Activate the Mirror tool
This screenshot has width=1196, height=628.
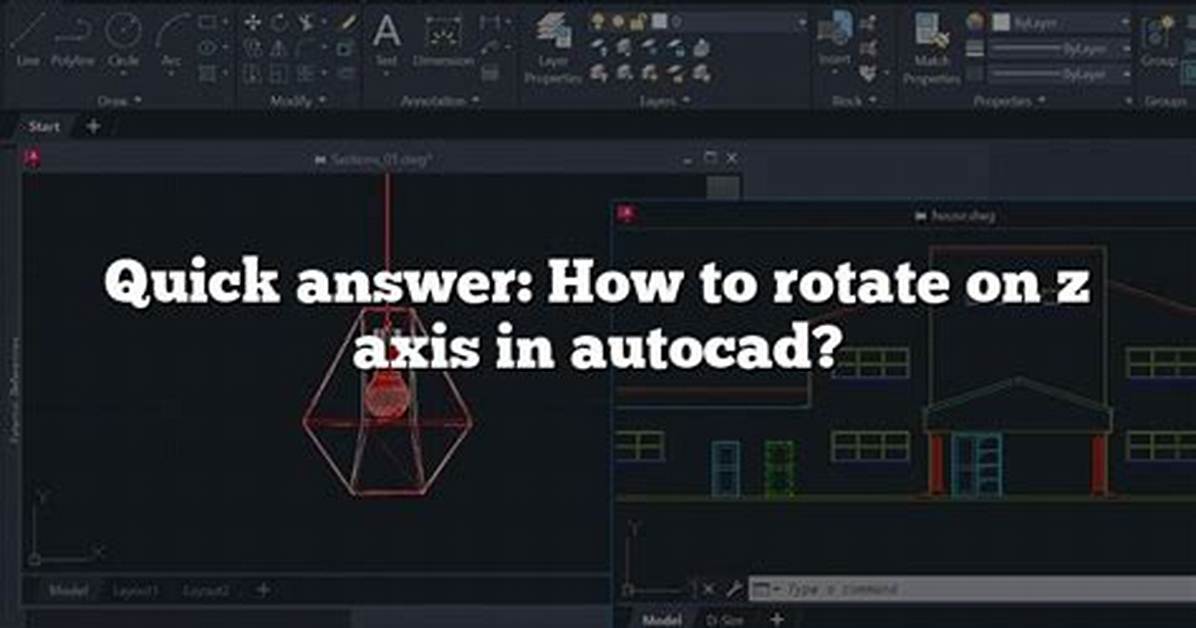[x=279, y=48]
